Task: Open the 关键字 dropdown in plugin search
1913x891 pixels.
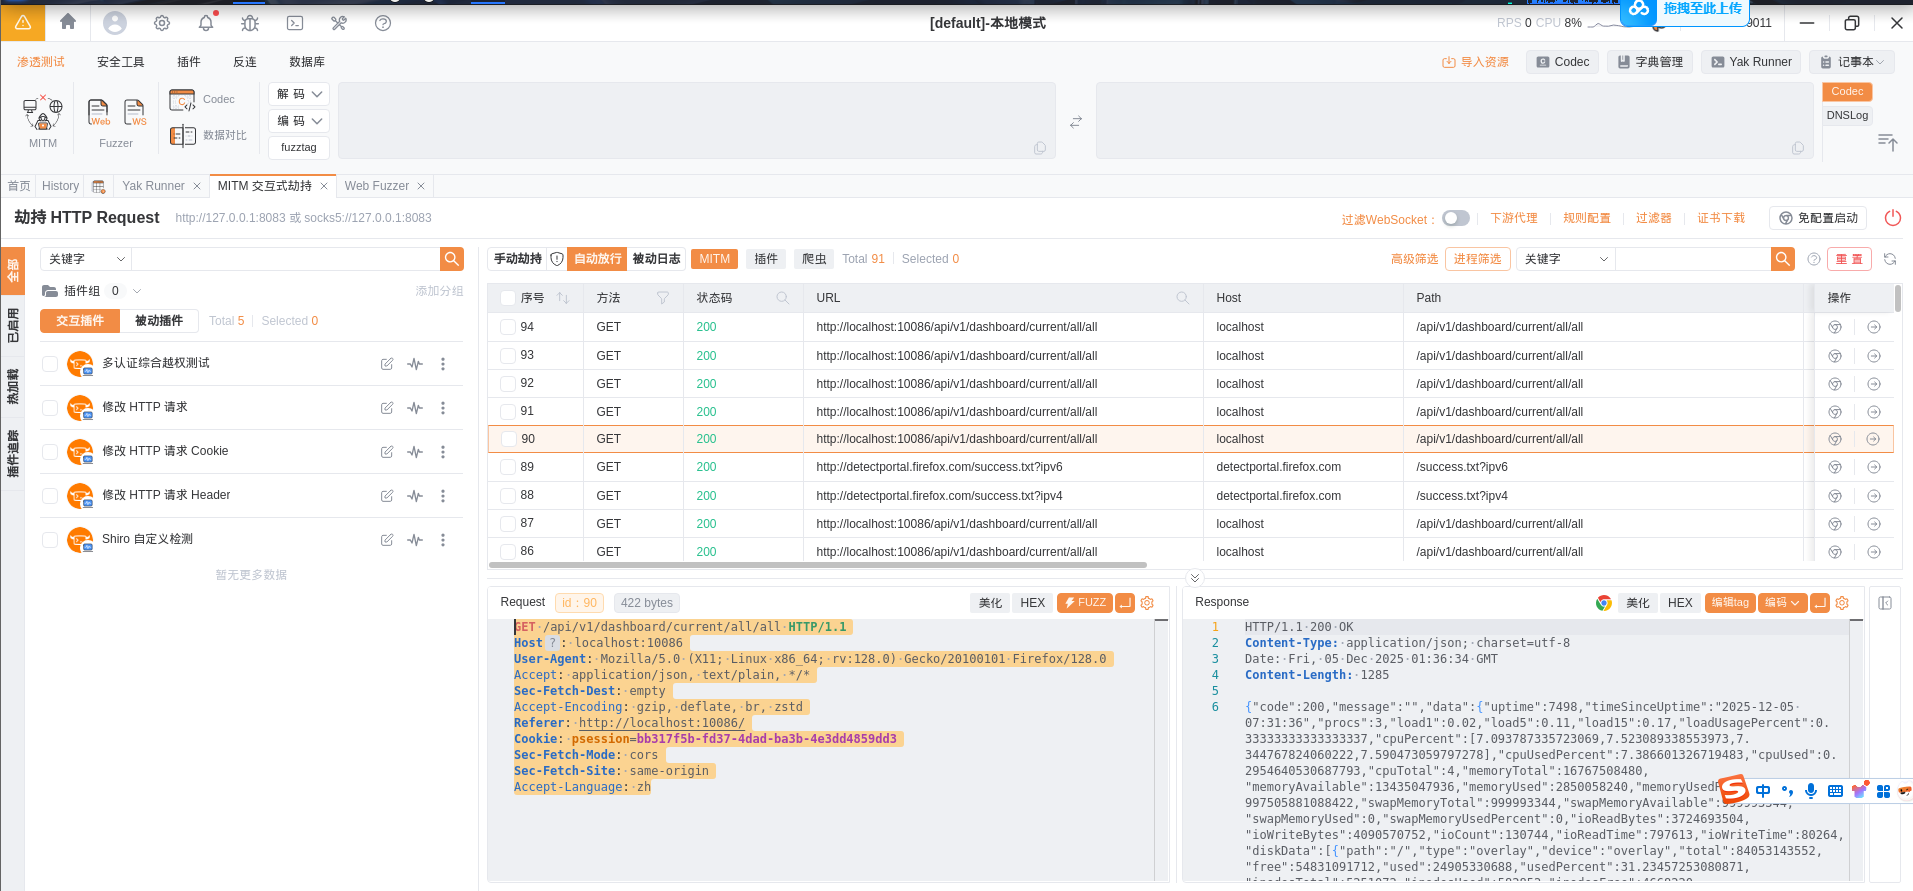Action: (86, 259)
